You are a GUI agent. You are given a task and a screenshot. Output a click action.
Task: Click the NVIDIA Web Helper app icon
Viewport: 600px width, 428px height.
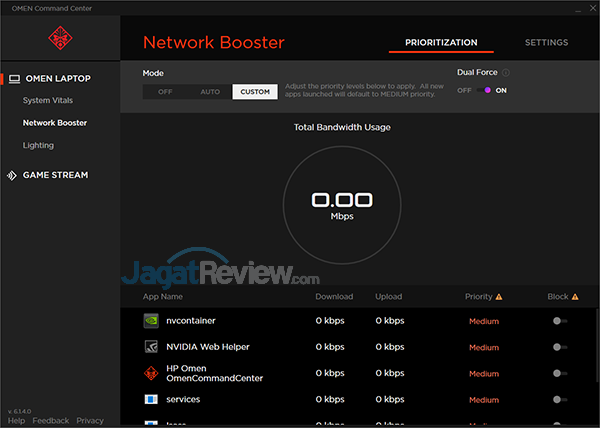click(x=151, y=347)
